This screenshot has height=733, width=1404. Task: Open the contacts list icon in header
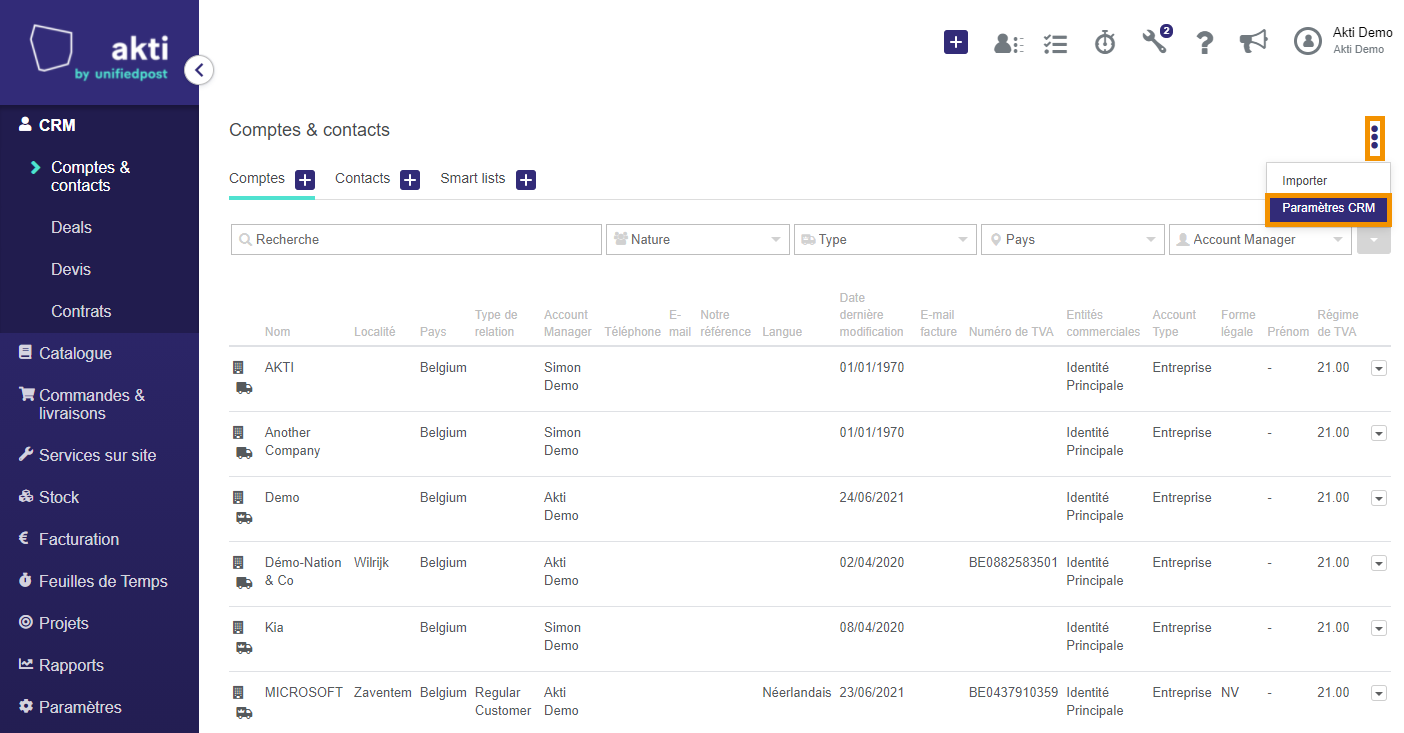pos(1008,43)
